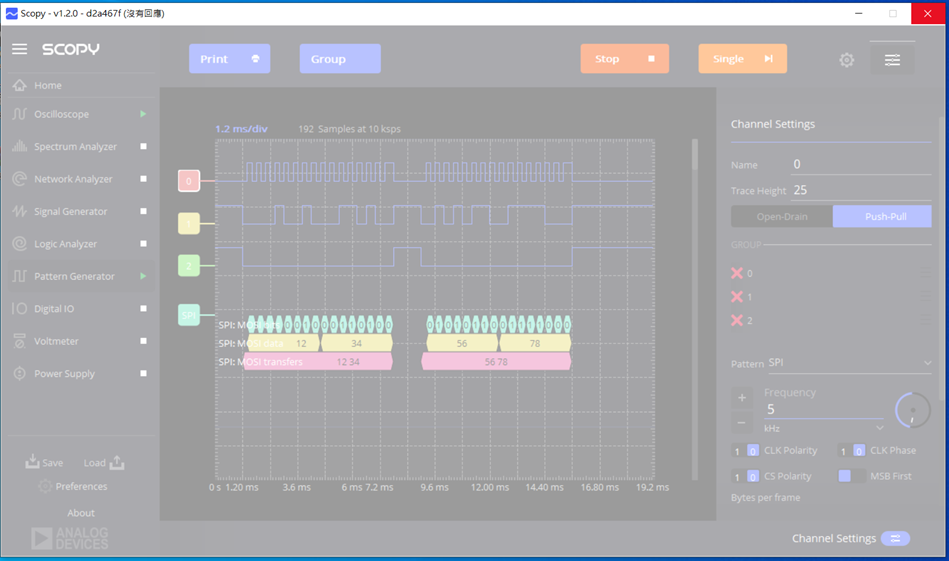949x561 pixels.
Task: Decrease frequency with minus button
Action: pos(742,422)
